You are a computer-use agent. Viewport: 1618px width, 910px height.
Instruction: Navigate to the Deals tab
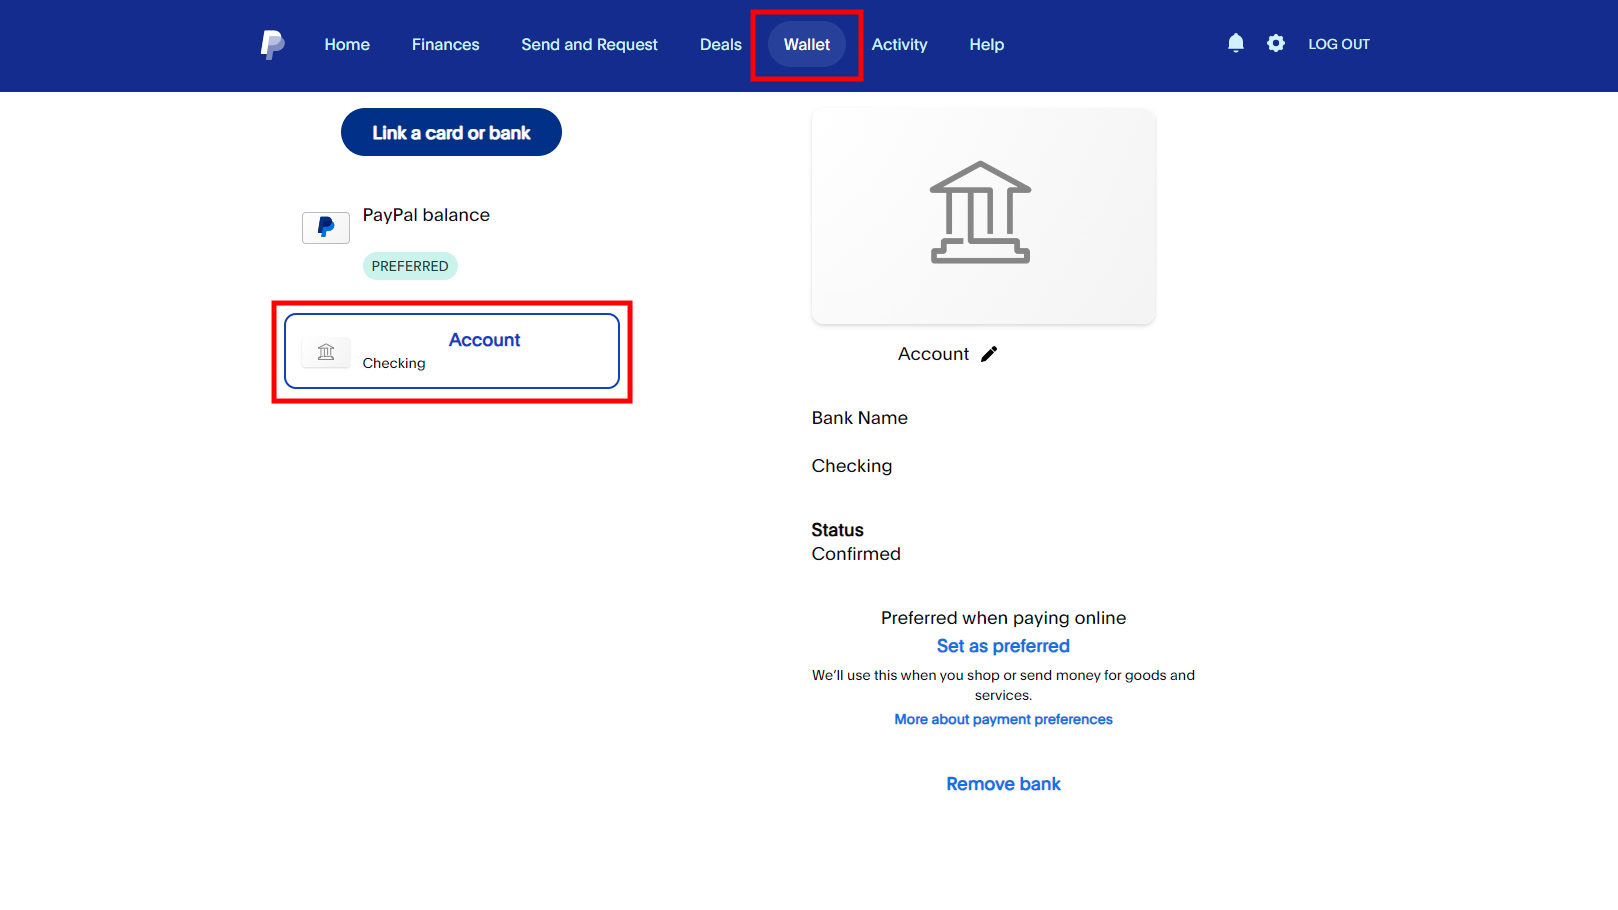tap(720, 44)
